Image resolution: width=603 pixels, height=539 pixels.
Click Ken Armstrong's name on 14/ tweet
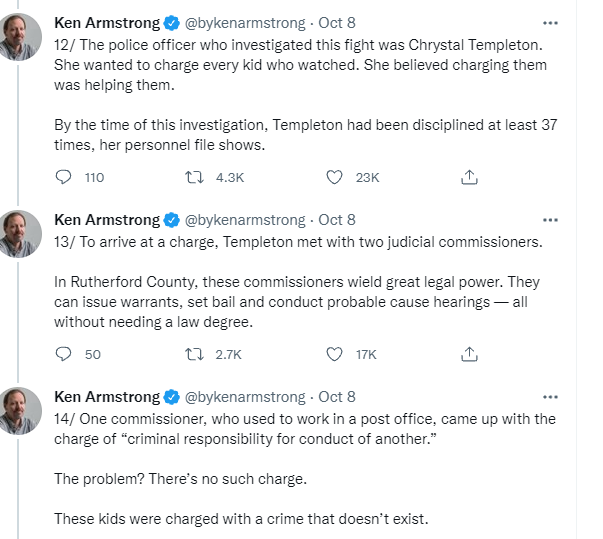107,397
